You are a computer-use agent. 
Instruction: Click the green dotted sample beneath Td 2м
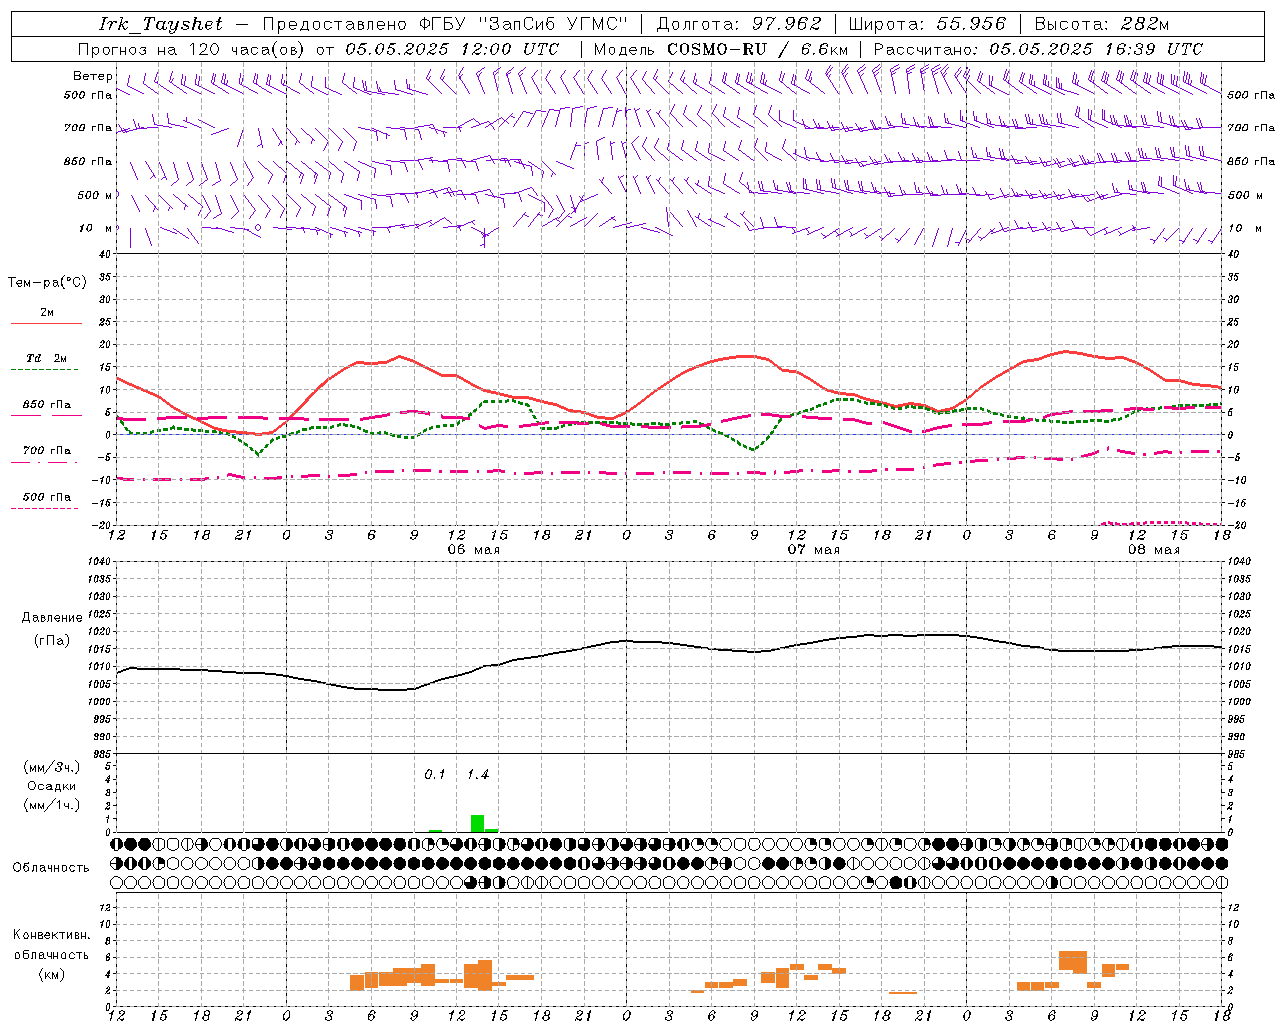click(44, 370)
